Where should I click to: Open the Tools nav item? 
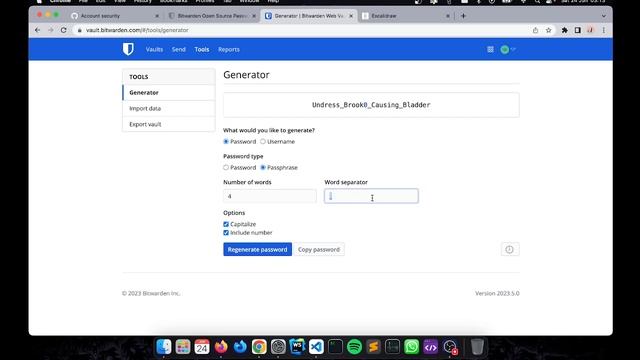pyautogui.click(x=202, y=49)
